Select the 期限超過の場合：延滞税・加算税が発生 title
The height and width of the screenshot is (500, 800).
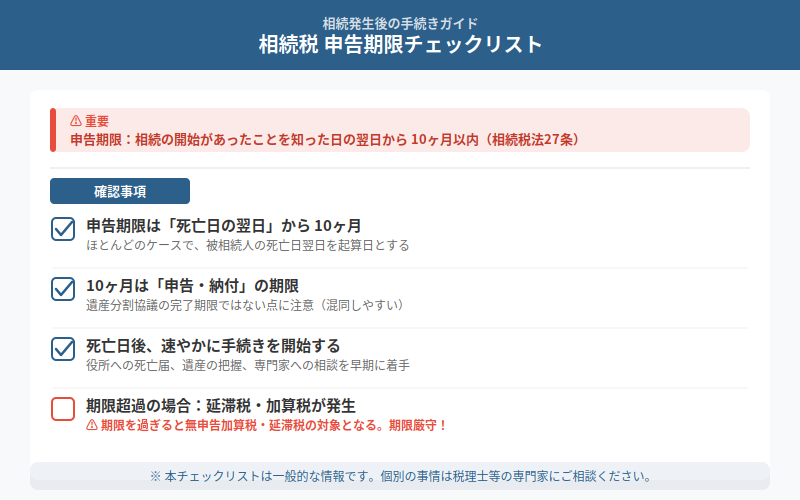point(221,405)
